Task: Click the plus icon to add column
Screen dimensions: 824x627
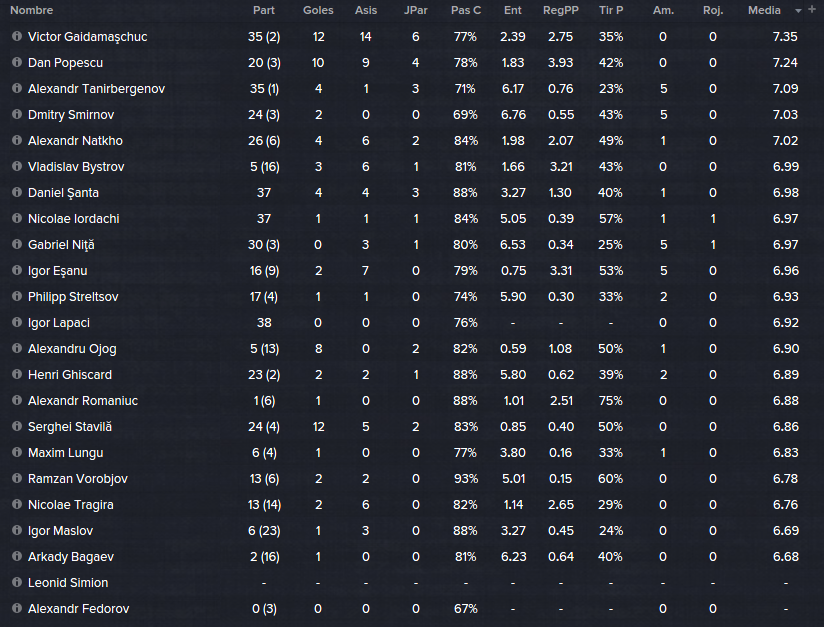Action: [x=812, y=10]
